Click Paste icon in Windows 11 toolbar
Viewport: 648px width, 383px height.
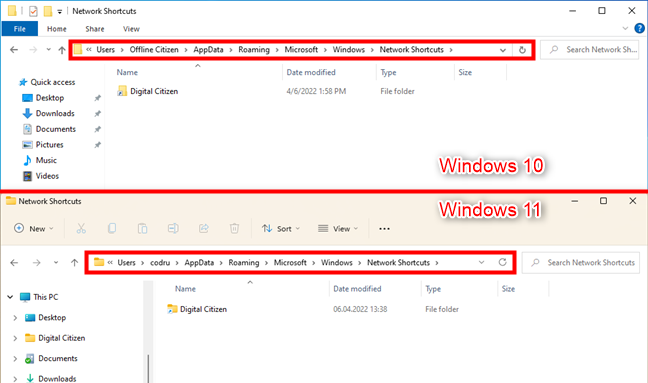(142, 228)
